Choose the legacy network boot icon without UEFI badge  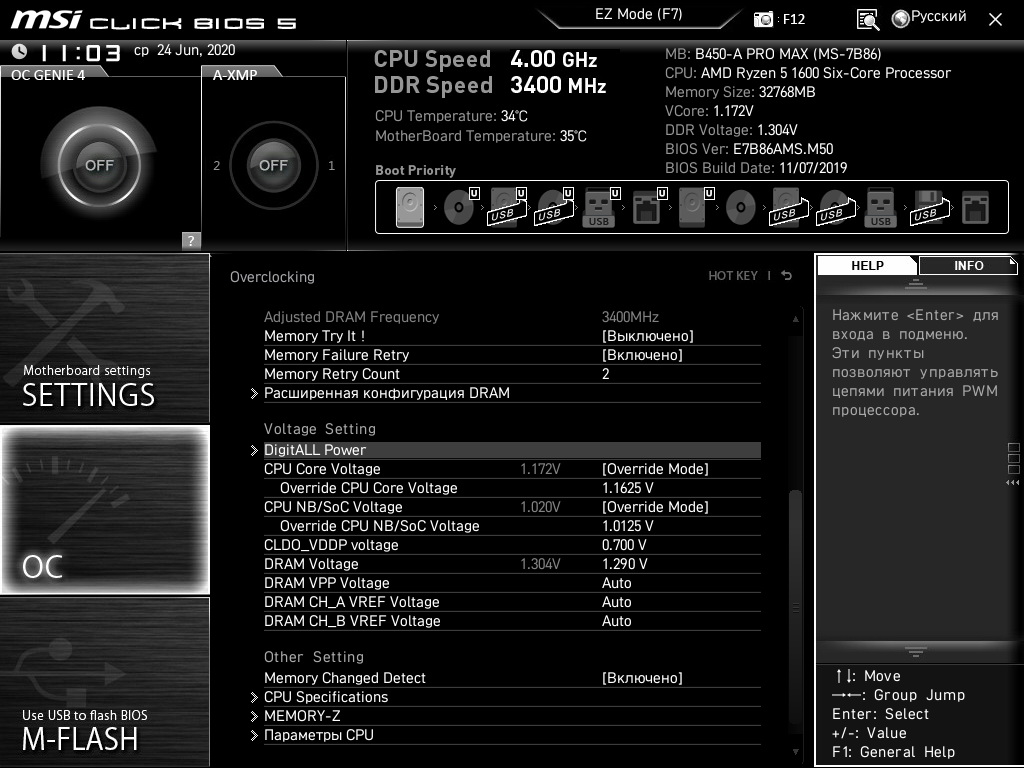click(975, 208)
